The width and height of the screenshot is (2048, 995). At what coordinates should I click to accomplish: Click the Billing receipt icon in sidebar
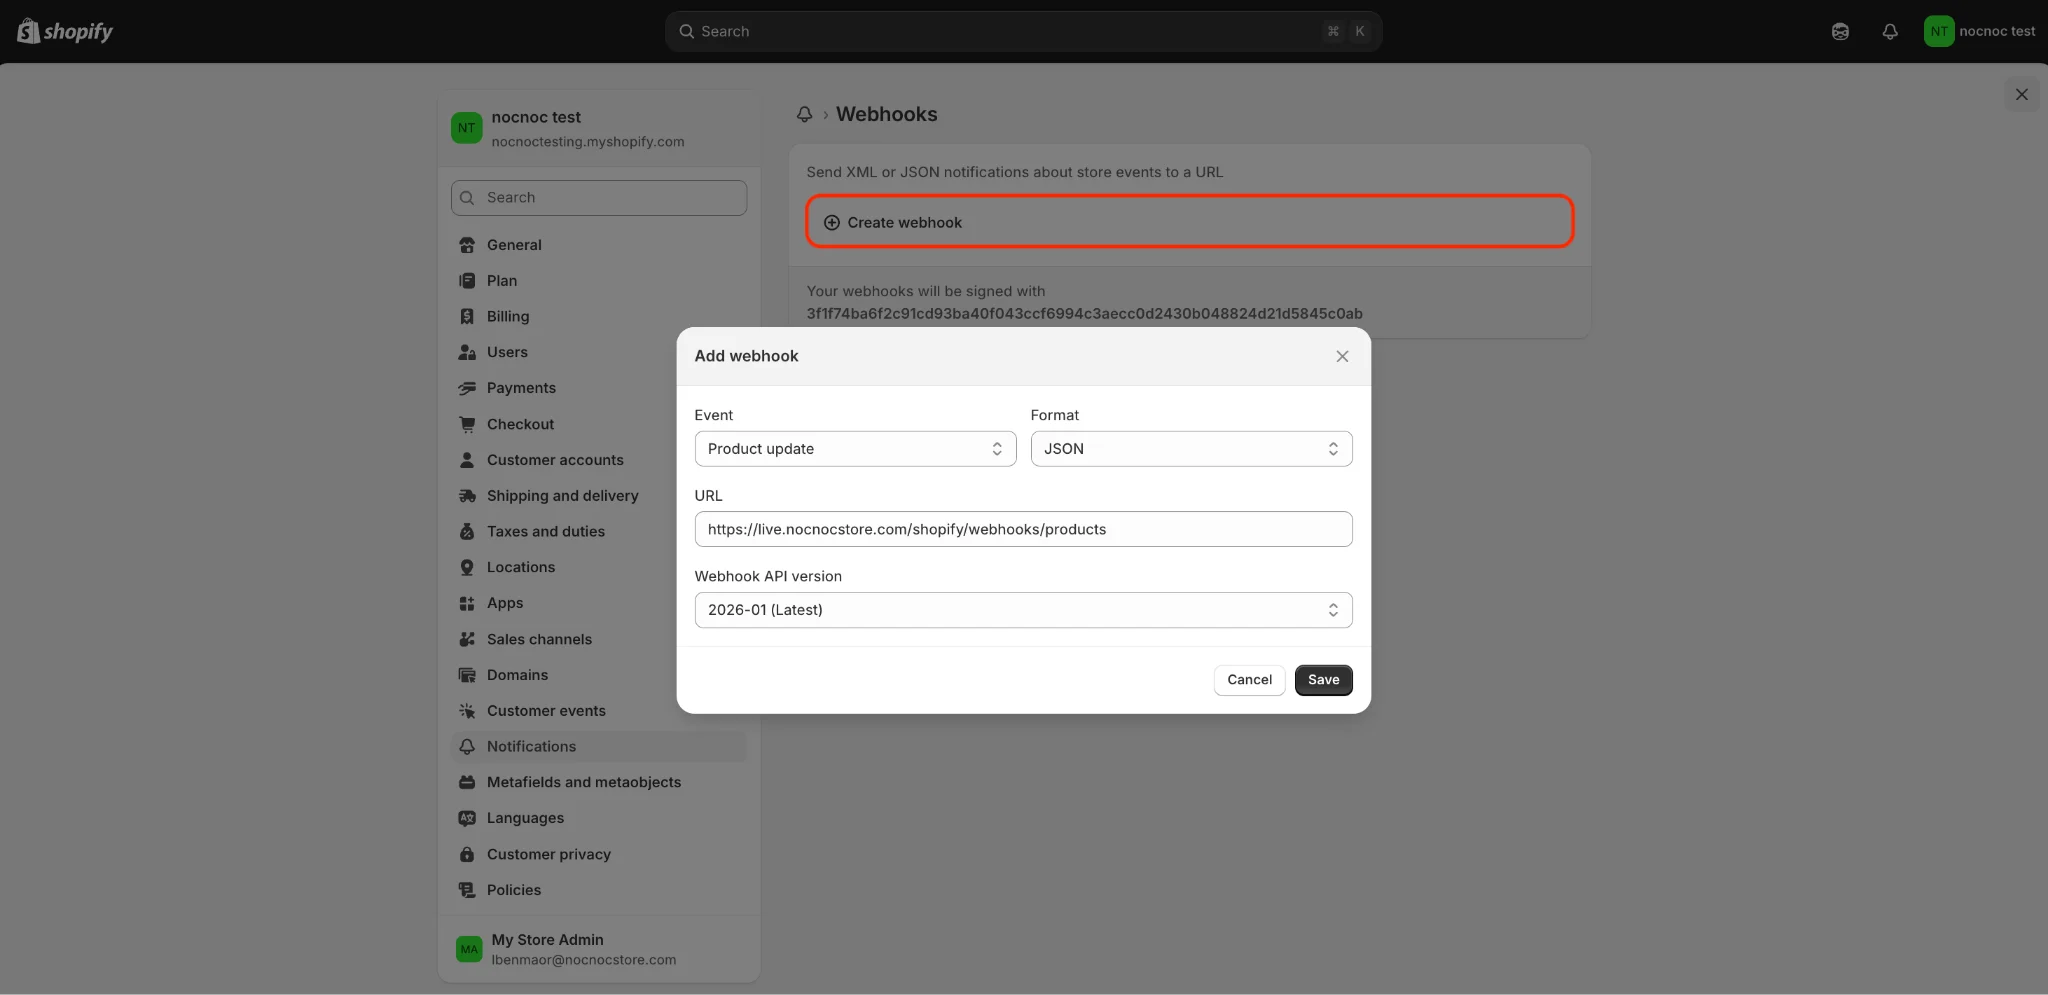[x=467, y=316]
